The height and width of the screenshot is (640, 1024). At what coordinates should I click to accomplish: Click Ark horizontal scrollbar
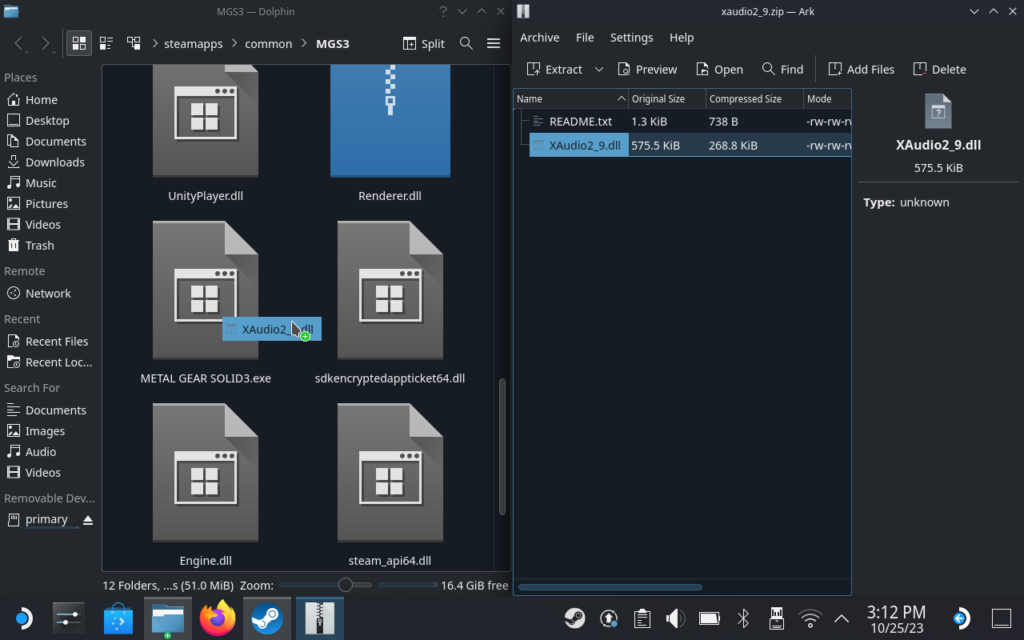pyautogui.click(x=610, y=587)
